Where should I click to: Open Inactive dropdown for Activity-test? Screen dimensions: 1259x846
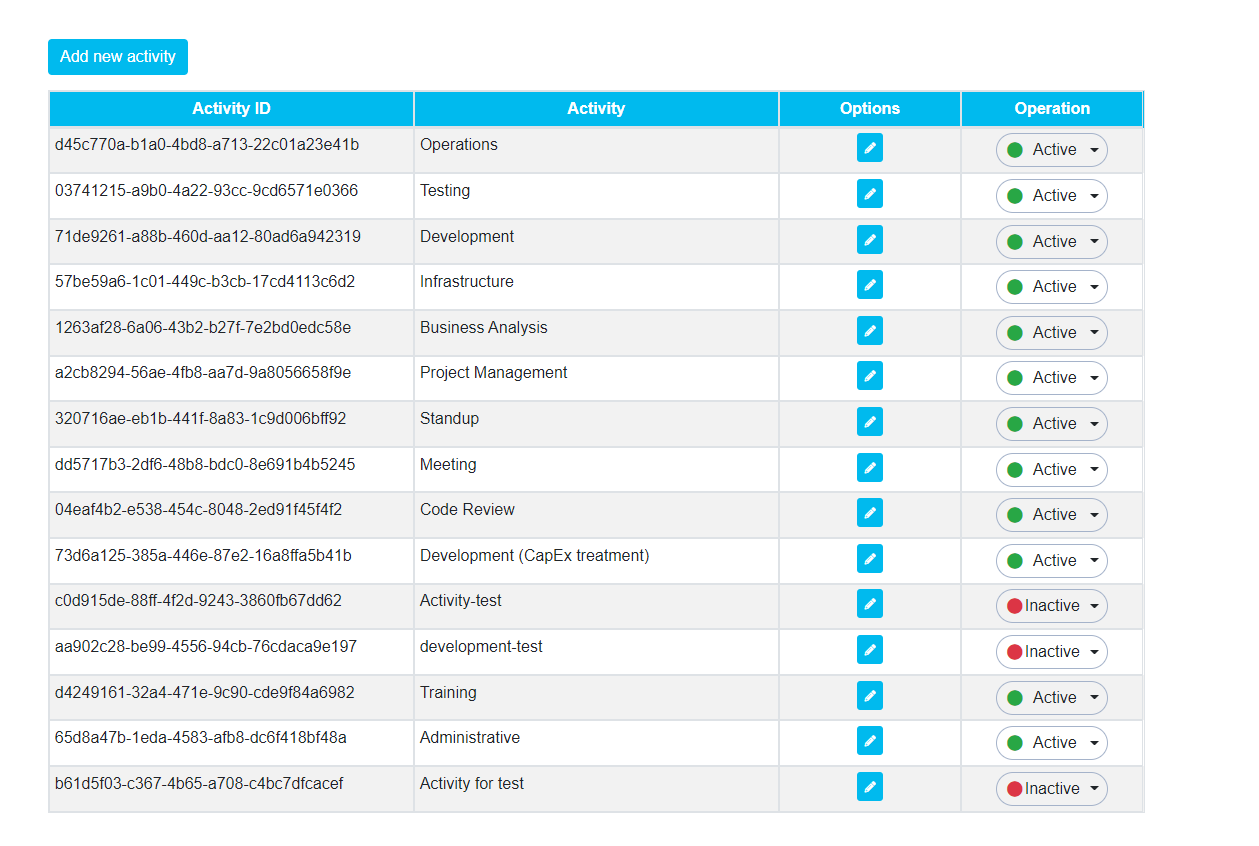(1052, 606)
